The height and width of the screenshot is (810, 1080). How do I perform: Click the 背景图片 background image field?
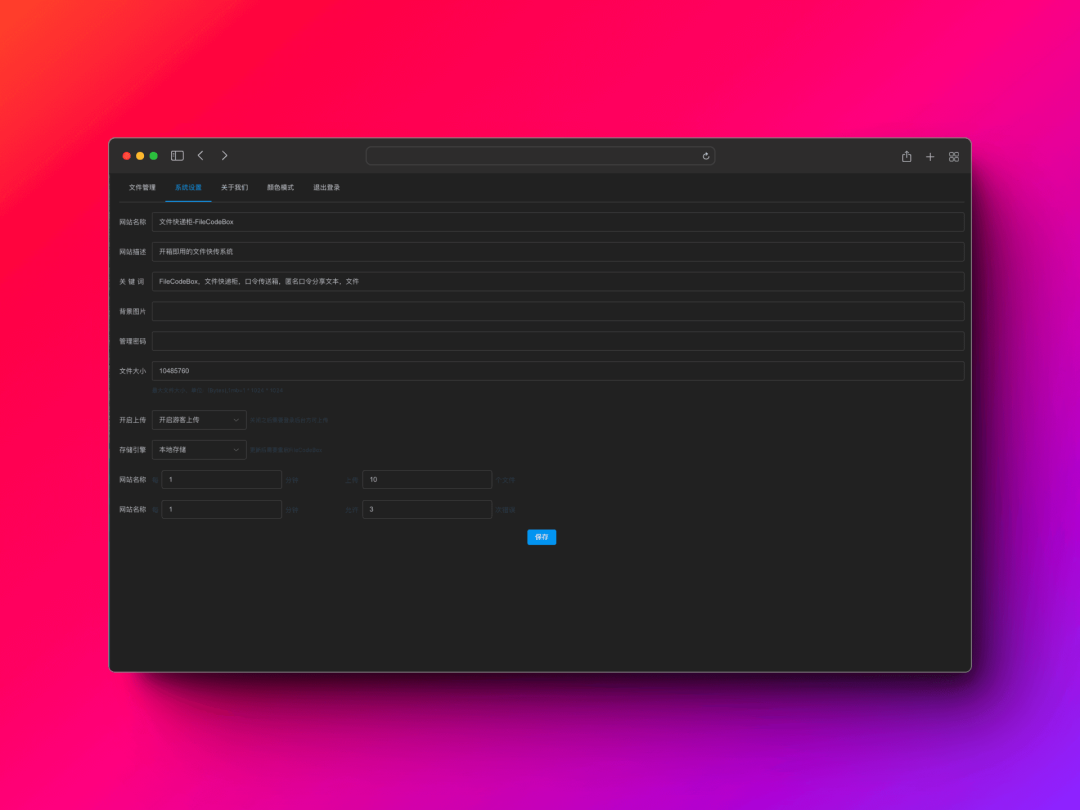pos(560,311)
